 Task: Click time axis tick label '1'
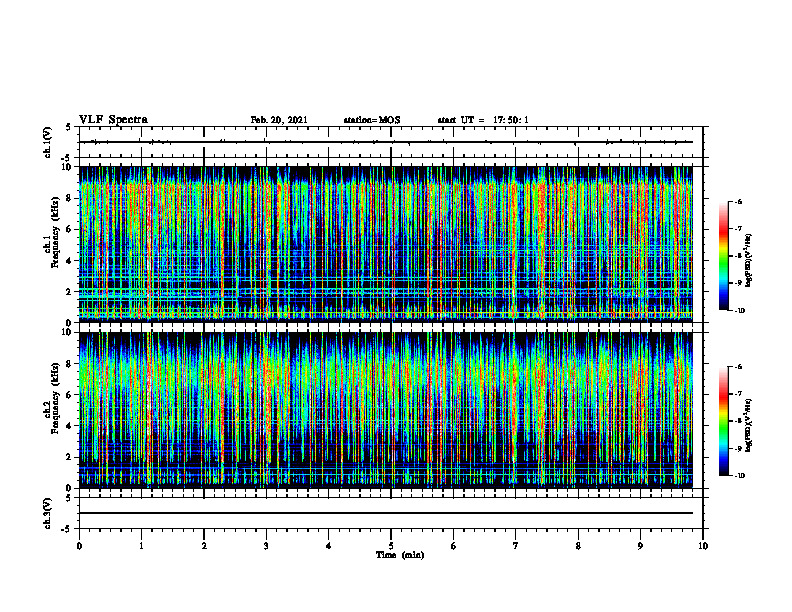pos(141,546)
